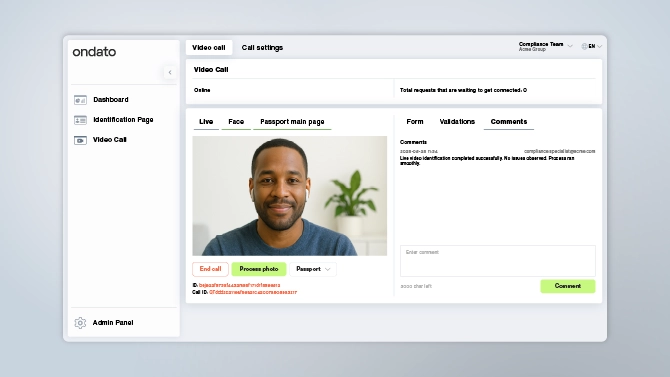This screenshot has width=670, height=377.
Task: Click the Process photo button
Action: pyautogui.click(x=259, y=269)
